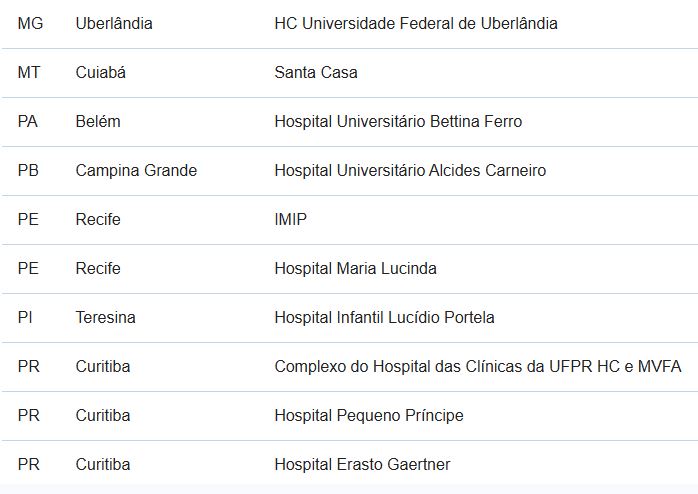Click the Uberlândia city cell

(114, 24)
